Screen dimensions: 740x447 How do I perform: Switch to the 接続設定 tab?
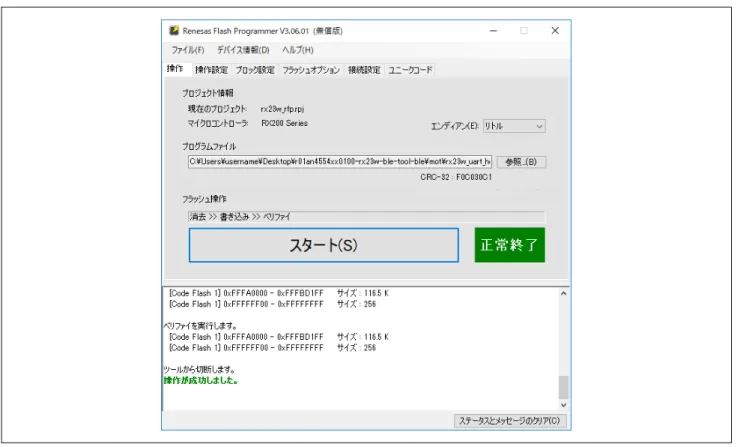coord(364,70)
